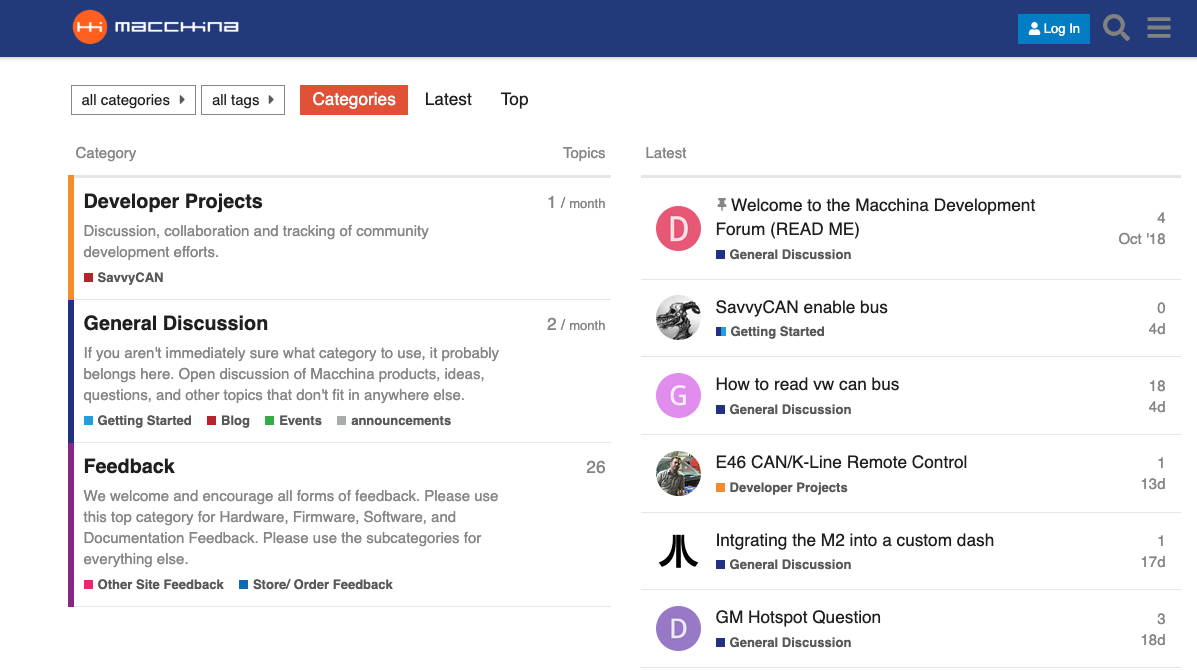The height and width of the screenshot is (670, 1197).
Task: Click General Discussion badge under GM Hotspot Question
Action: click(x=783, y=643)
